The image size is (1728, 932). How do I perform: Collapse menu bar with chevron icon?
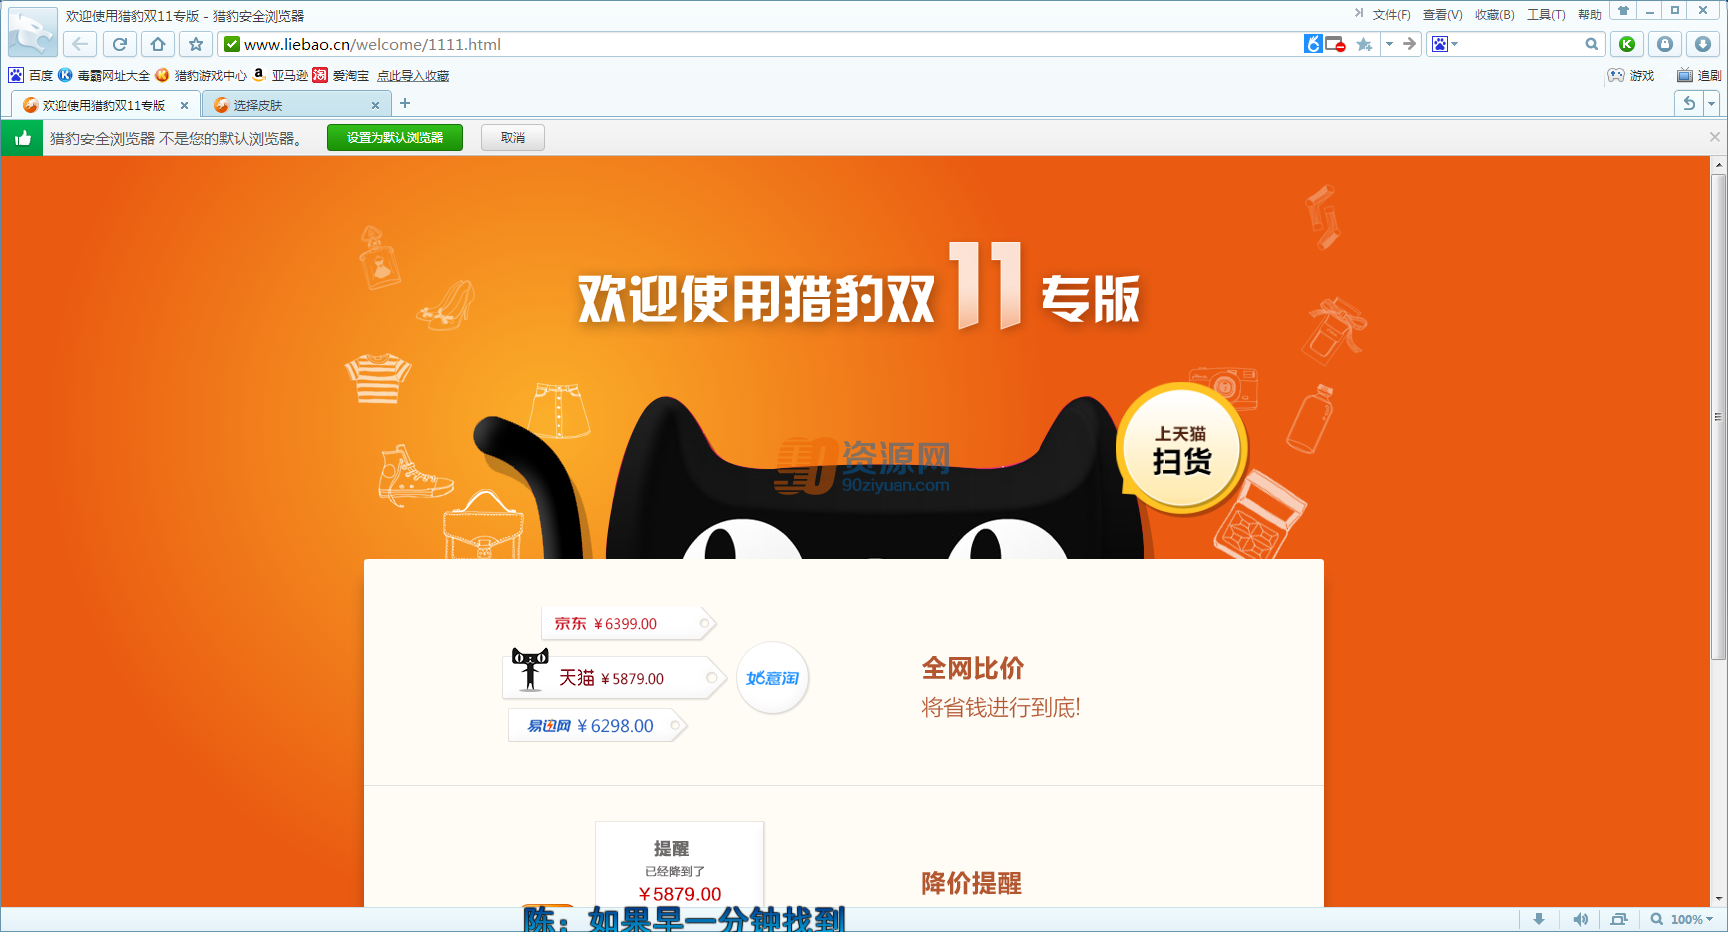click(1359, 14)
